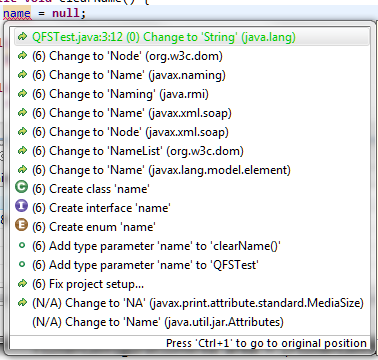Select Change to 'Name' (javax.xml.soap)

point(132,113)
